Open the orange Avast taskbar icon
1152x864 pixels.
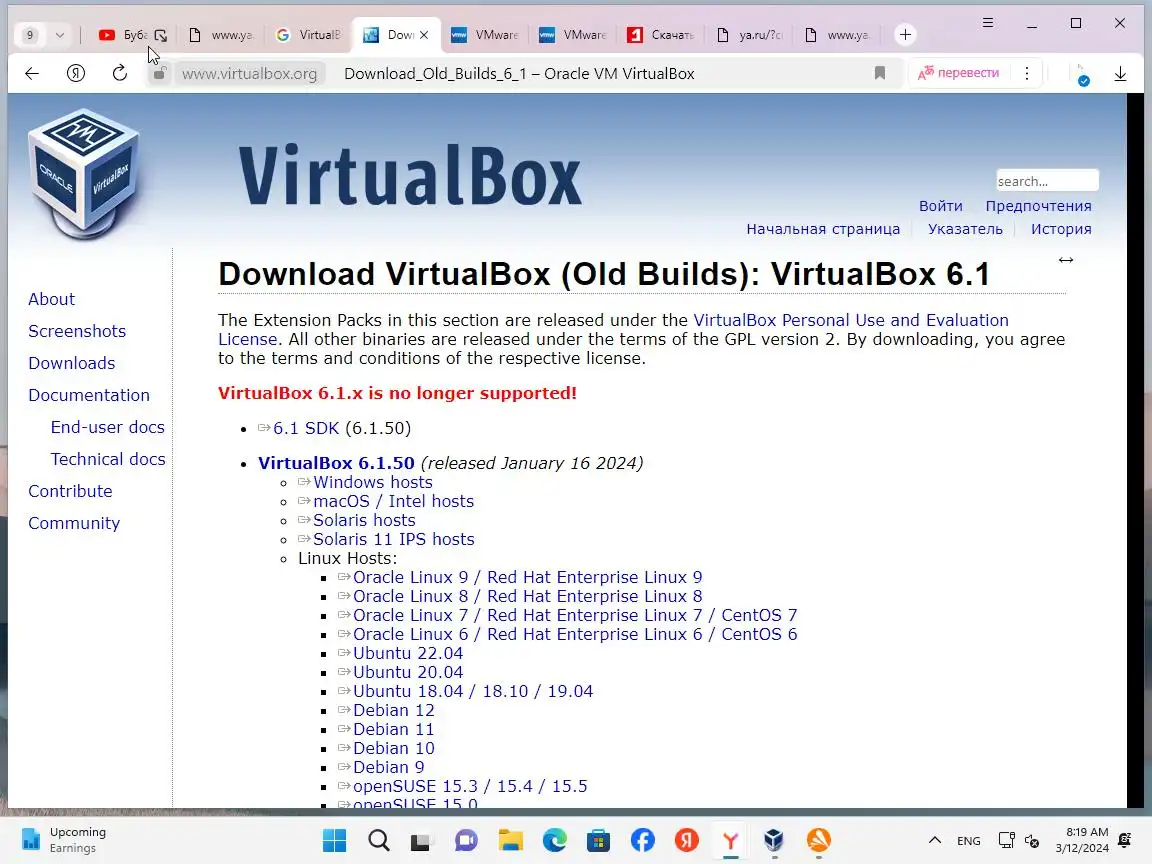pyautogui.click(x=818, y=840)
